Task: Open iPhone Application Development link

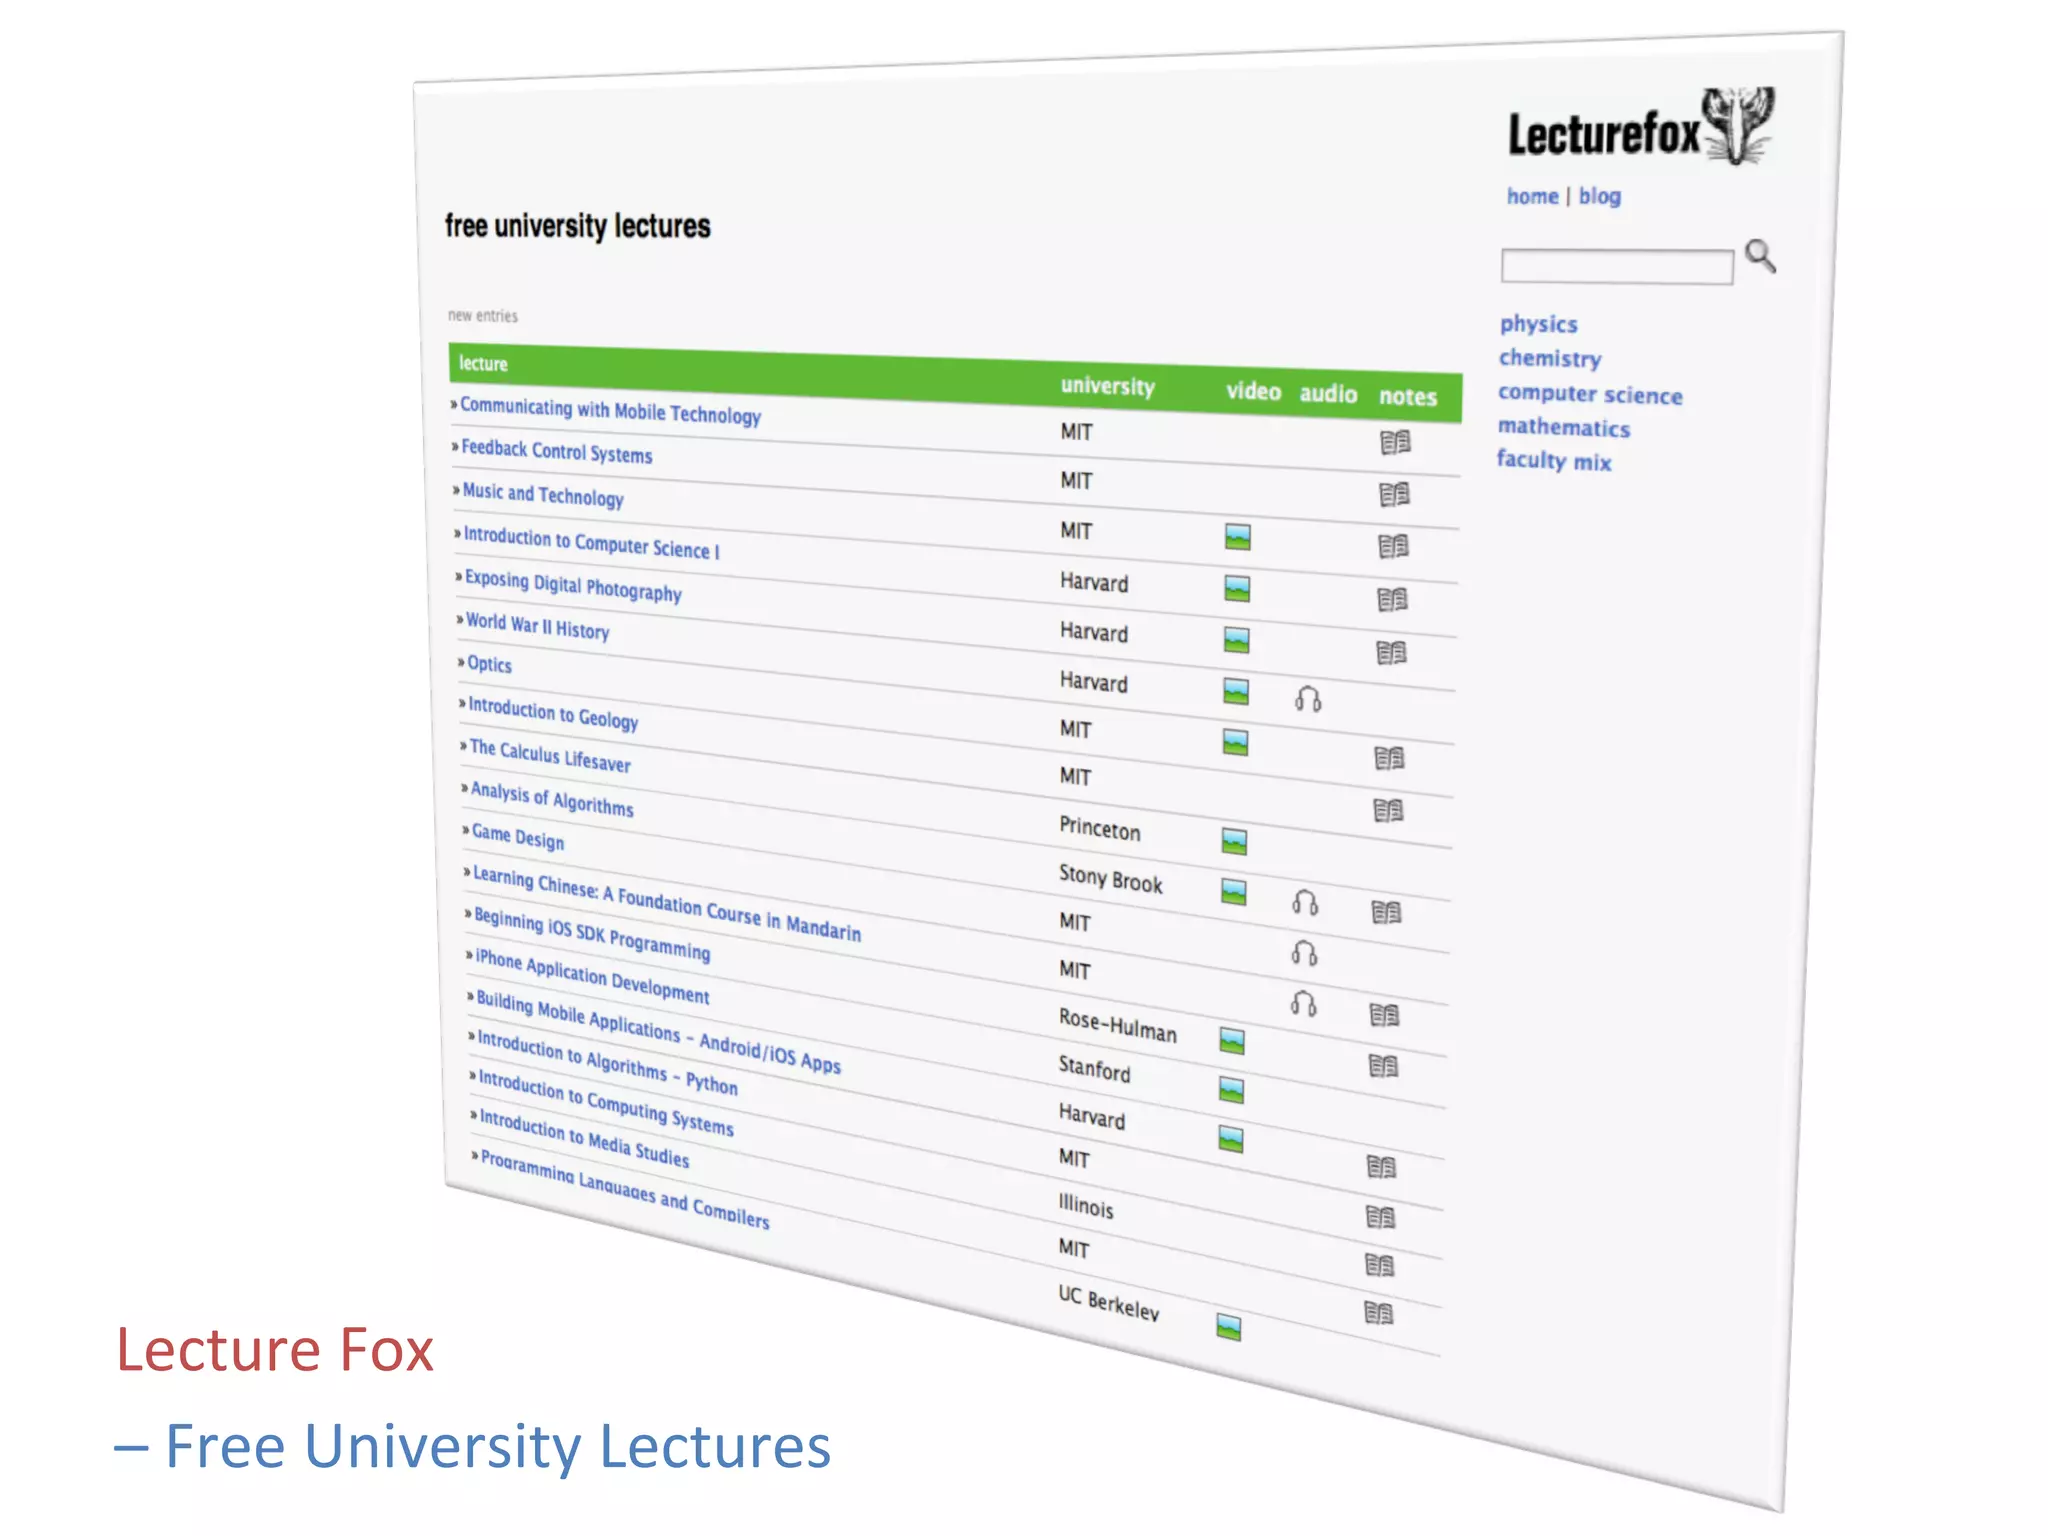Action: pos(592,976)
